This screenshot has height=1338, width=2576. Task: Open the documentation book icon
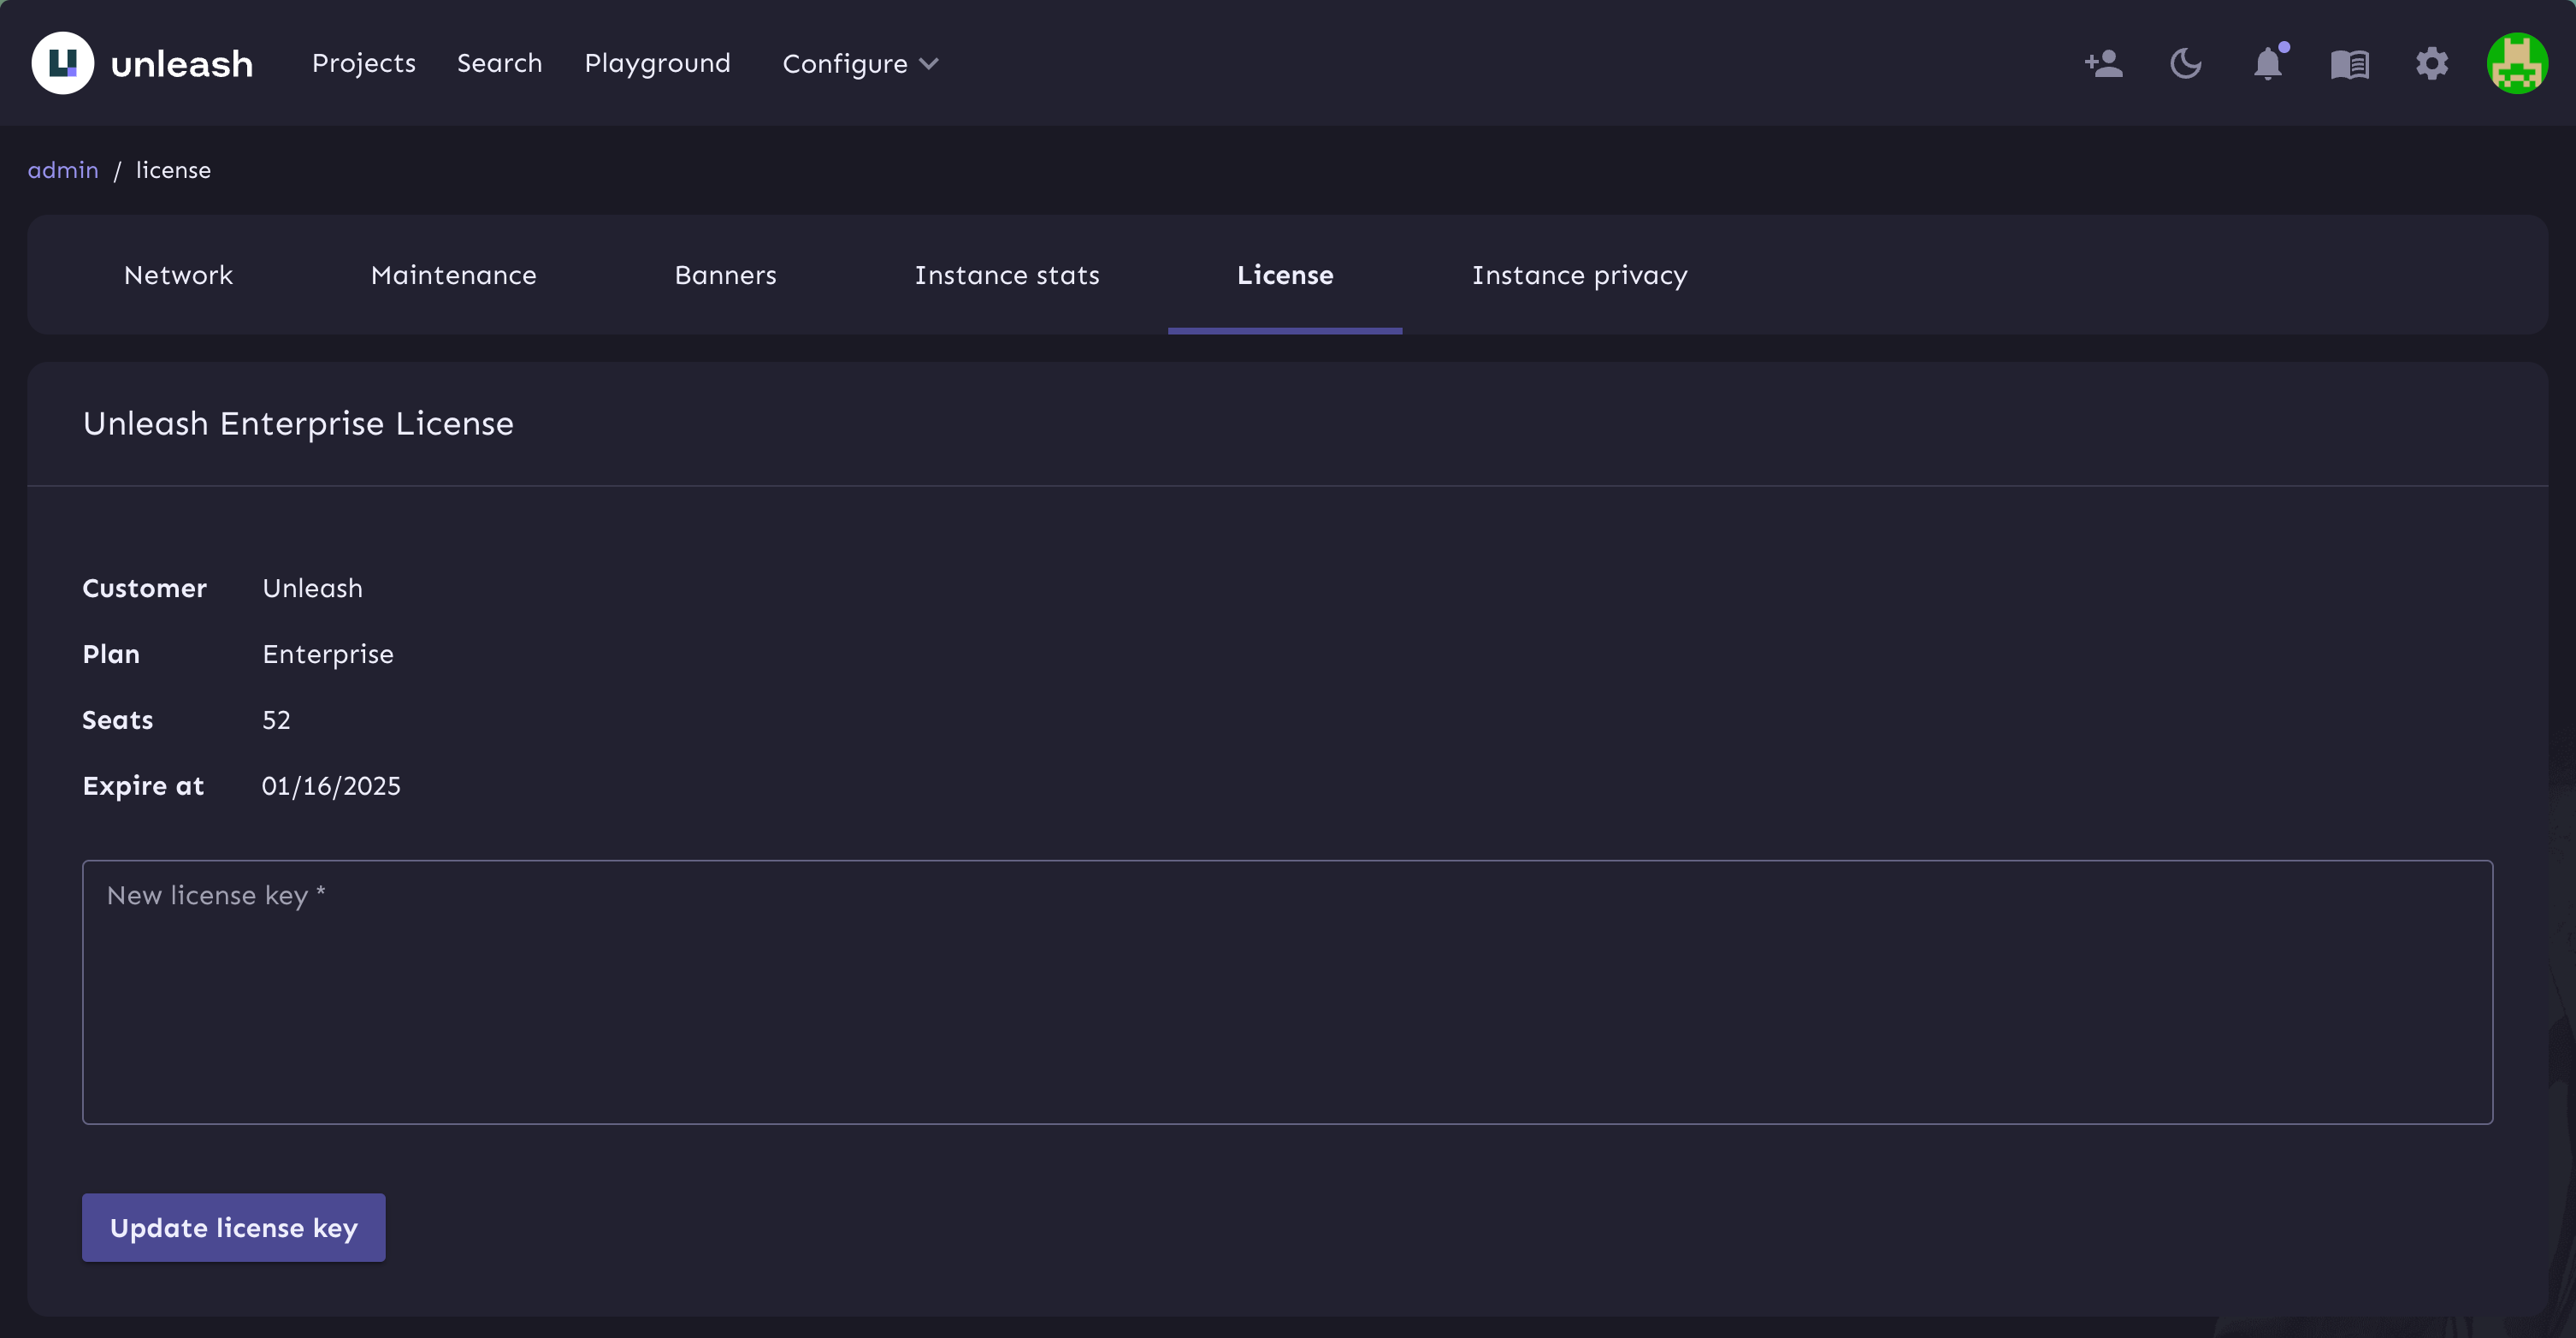[x=2349, y=64]
